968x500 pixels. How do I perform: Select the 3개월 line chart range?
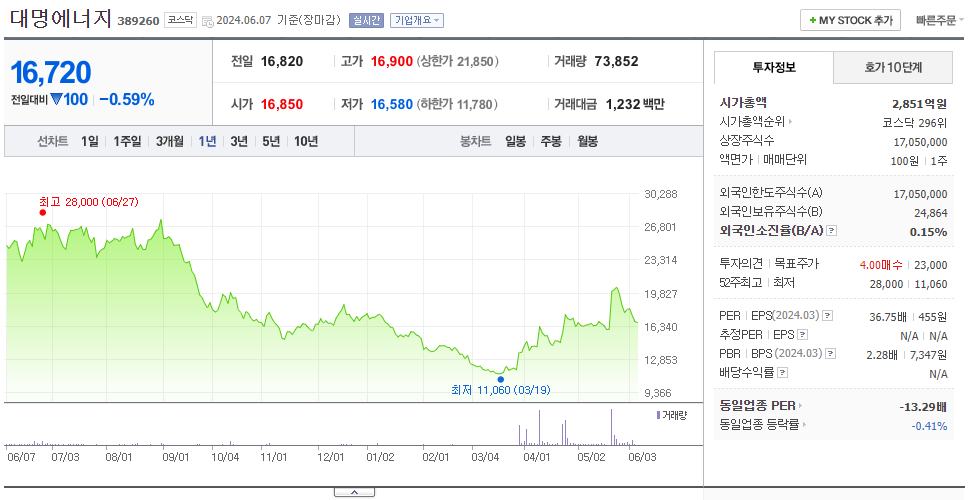point(170,141)
